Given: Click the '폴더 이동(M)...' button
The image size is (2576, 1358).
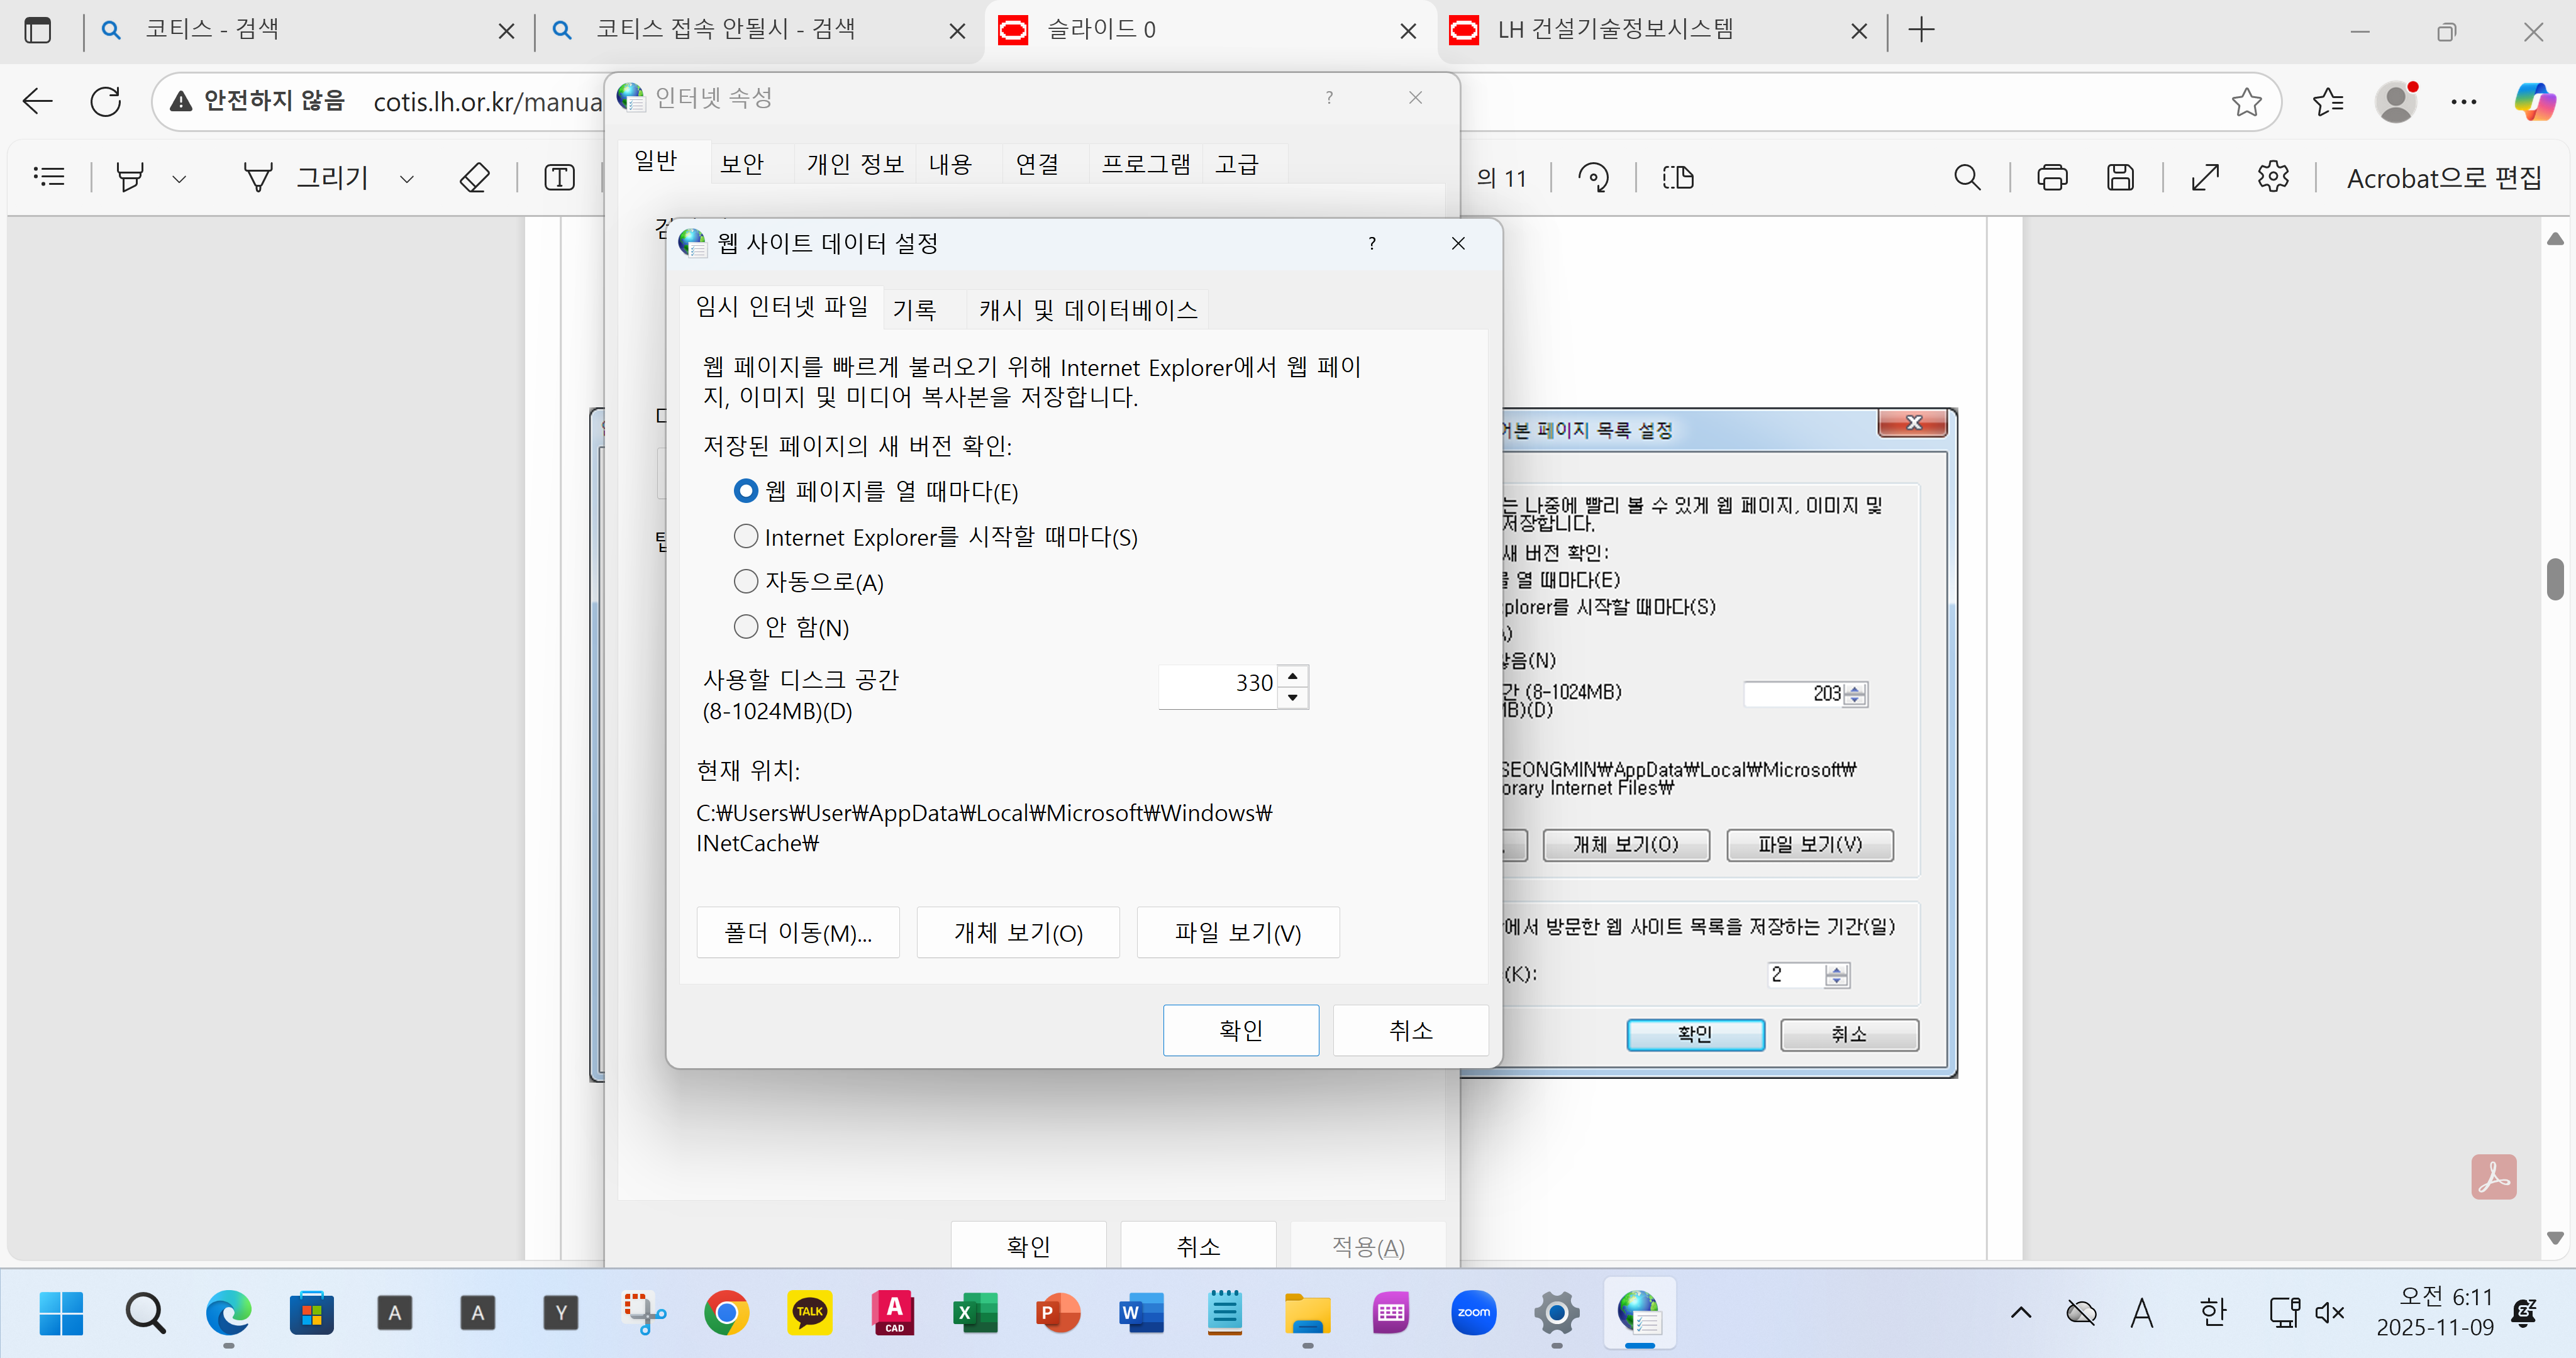Looking at the screenshot, I should tap(798, 933).
